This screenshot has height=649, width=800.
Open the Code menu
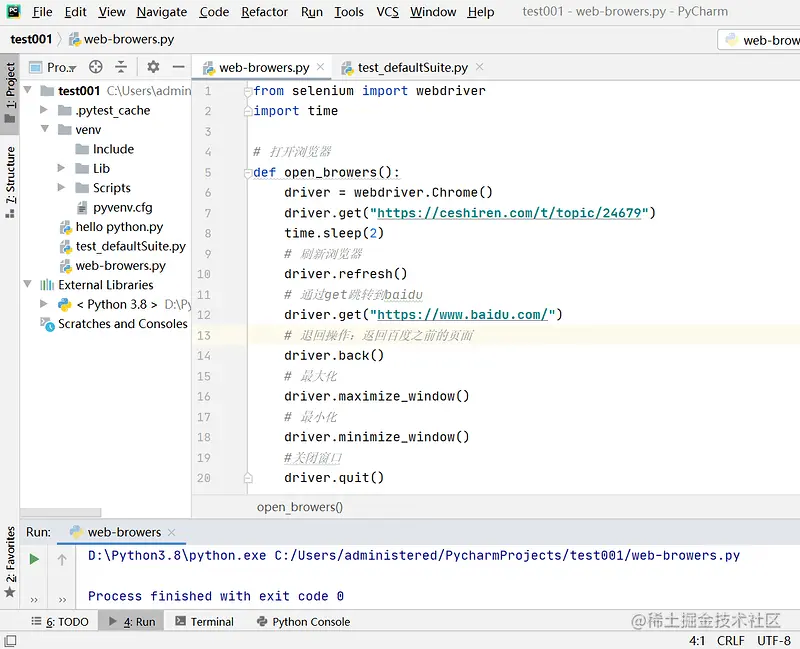(214, 12)
